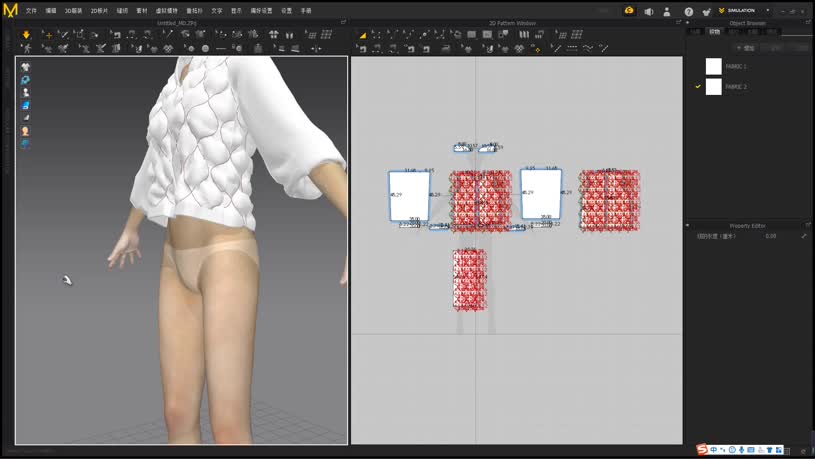Screen dimensions: 815x459
Task: Toggle the 中 Chinese input mode indicator
Action: [714, 450]
